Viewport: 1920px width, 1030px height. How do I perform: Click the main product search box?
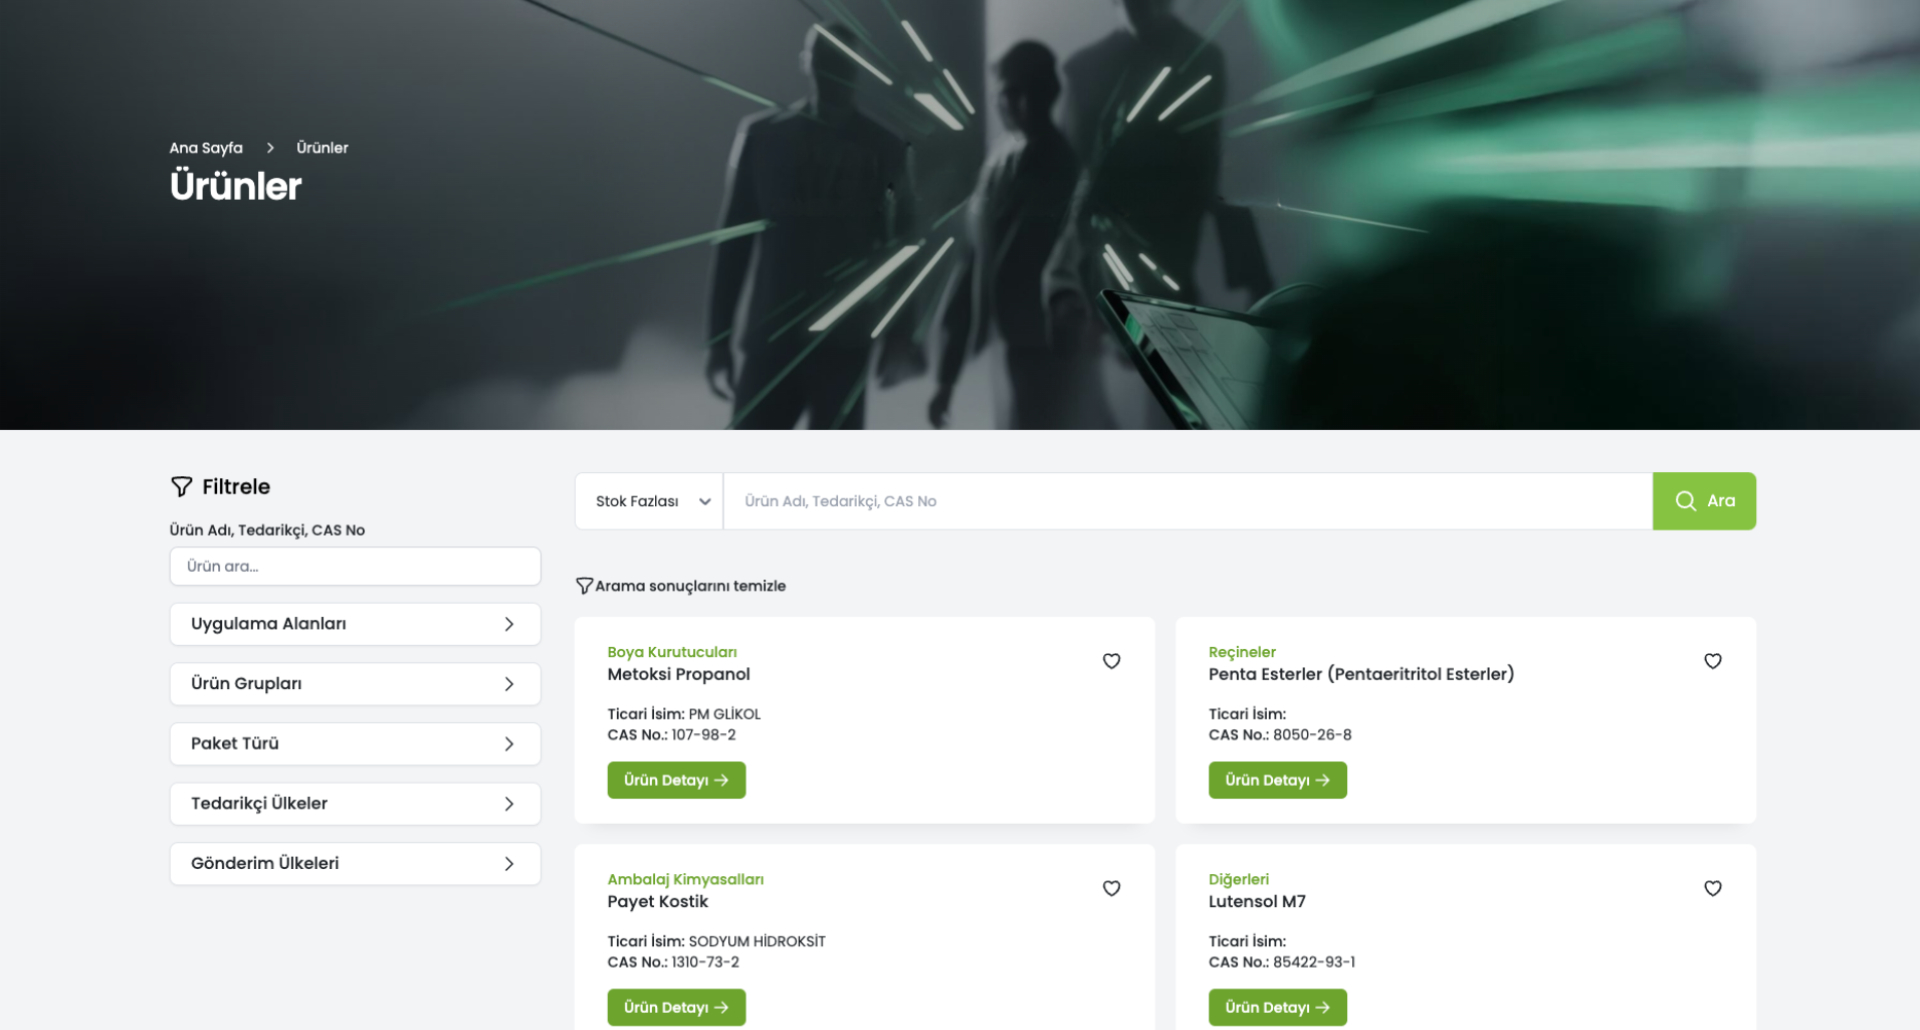pyautogui.click(x=1187, y=501)
